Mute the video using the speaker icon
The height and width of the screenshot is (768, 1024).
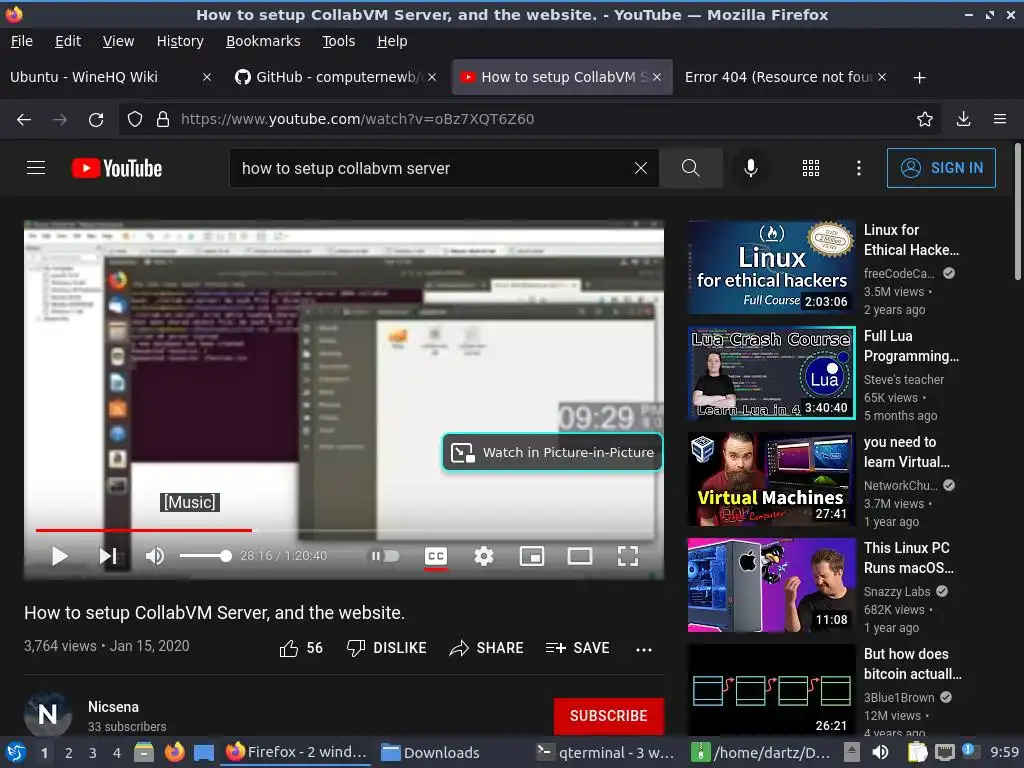coord(155,556)
